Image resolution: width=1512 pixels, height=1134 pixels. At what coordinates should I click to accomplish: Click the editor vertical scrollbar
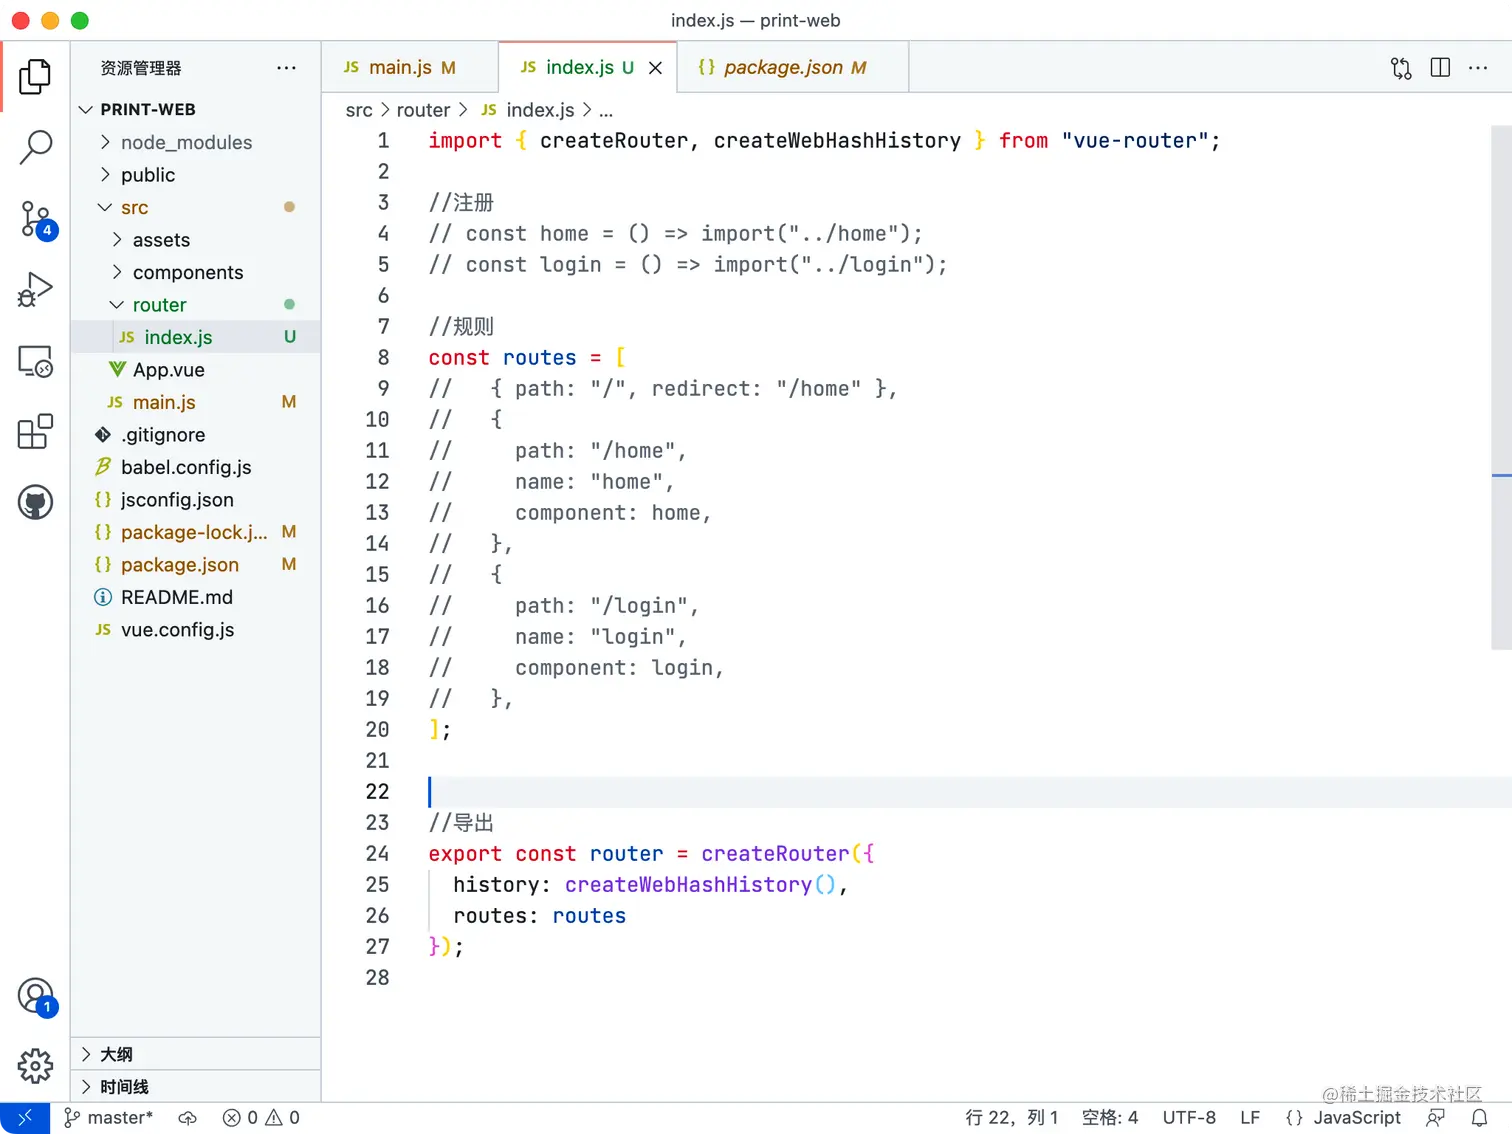[1501, 388]
